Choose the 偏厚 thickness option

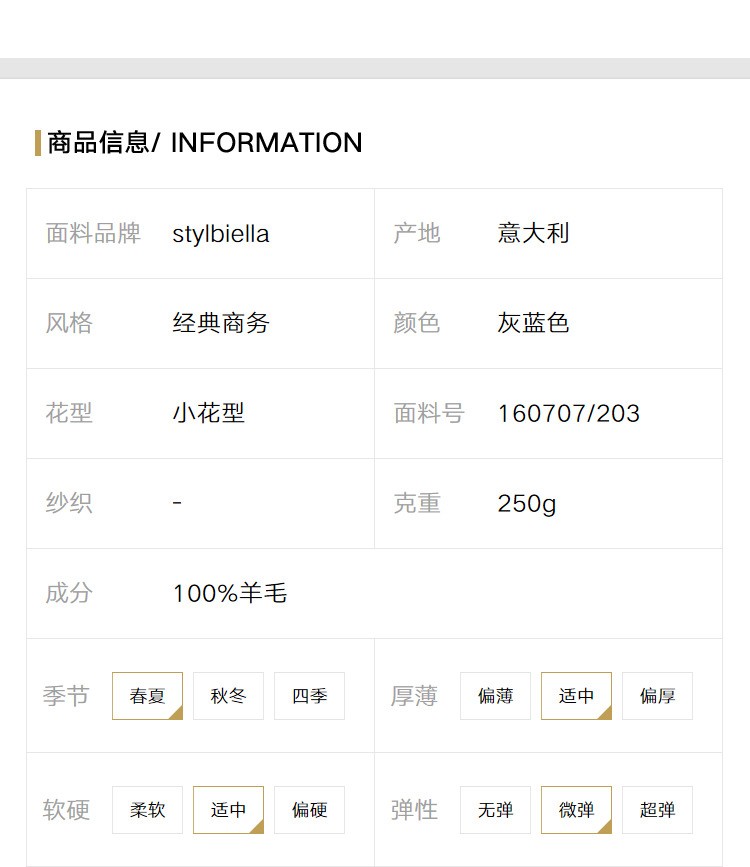(657, 696)
